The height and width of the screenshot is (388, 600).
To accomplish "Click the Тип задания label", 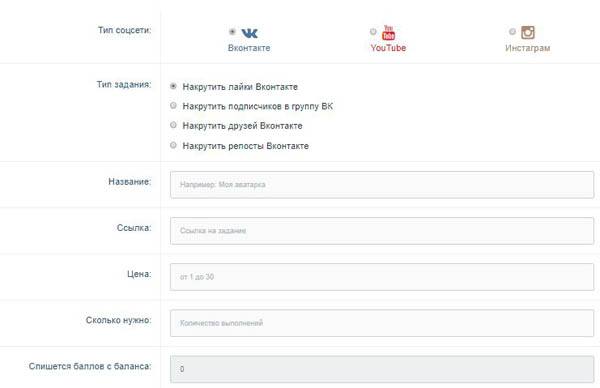I will point(124,84).
